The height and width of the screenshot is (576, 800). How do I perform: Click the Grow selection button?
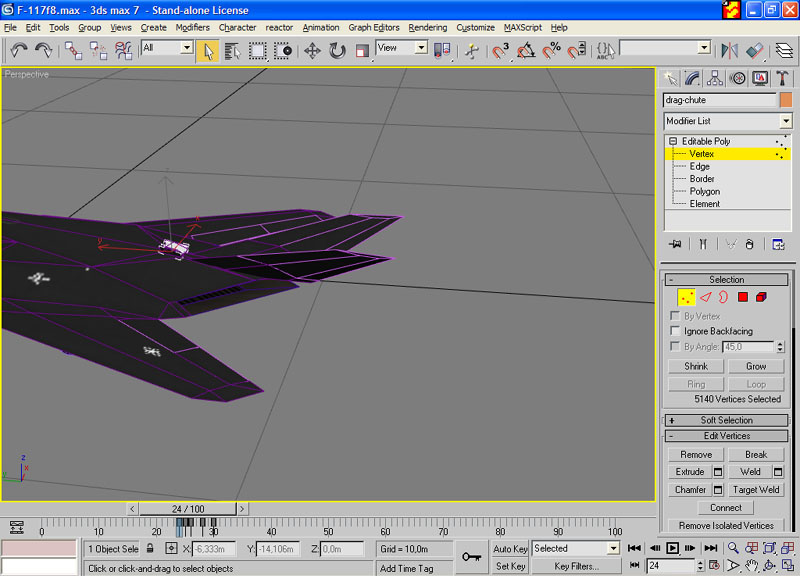[756, 366]
